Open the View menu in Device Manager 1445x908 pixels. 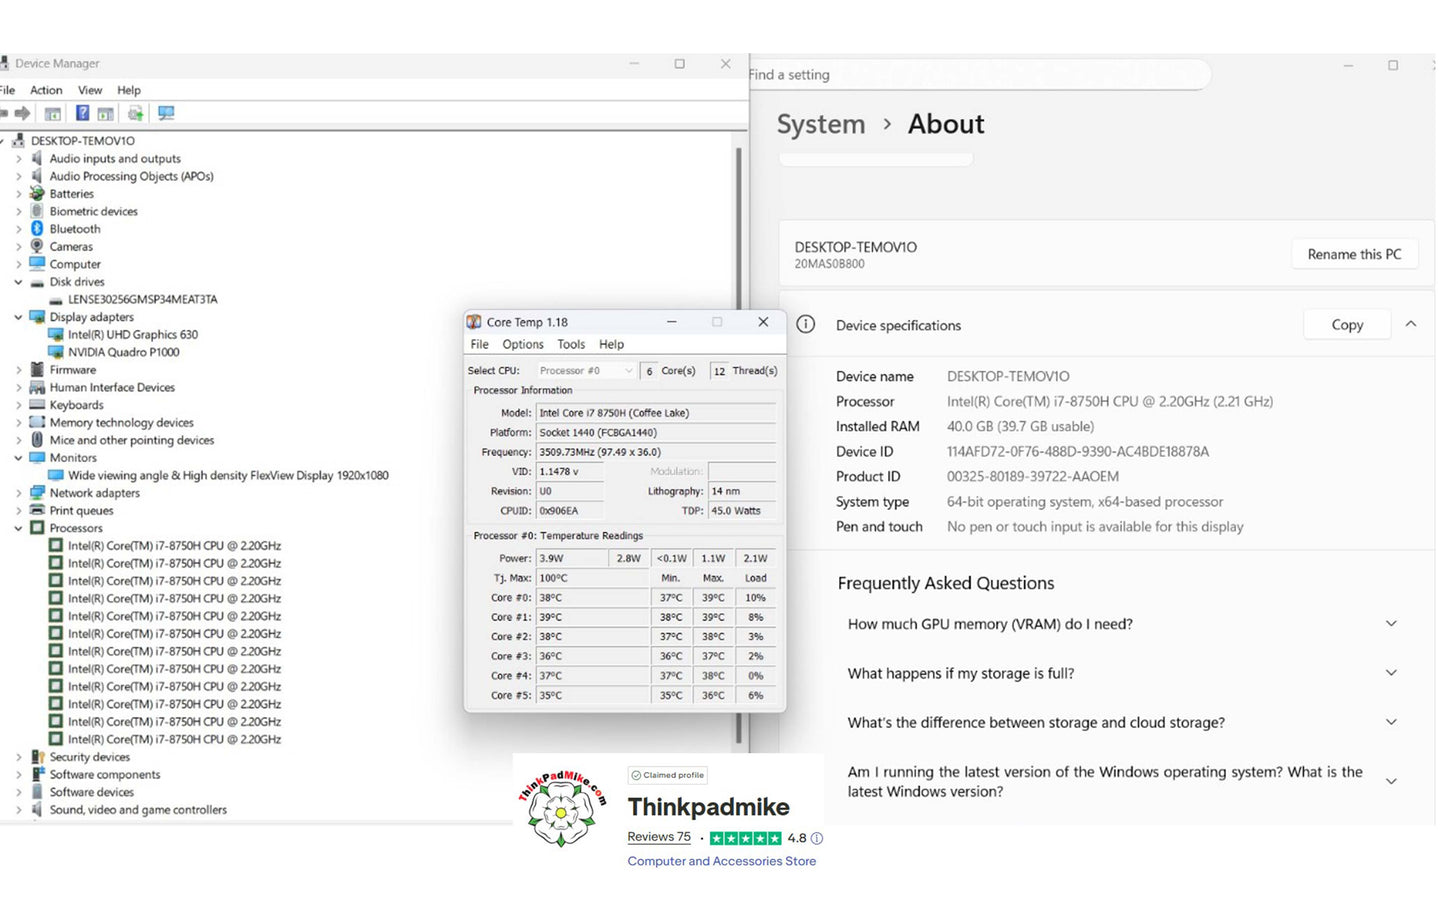(x=90, y=90)
